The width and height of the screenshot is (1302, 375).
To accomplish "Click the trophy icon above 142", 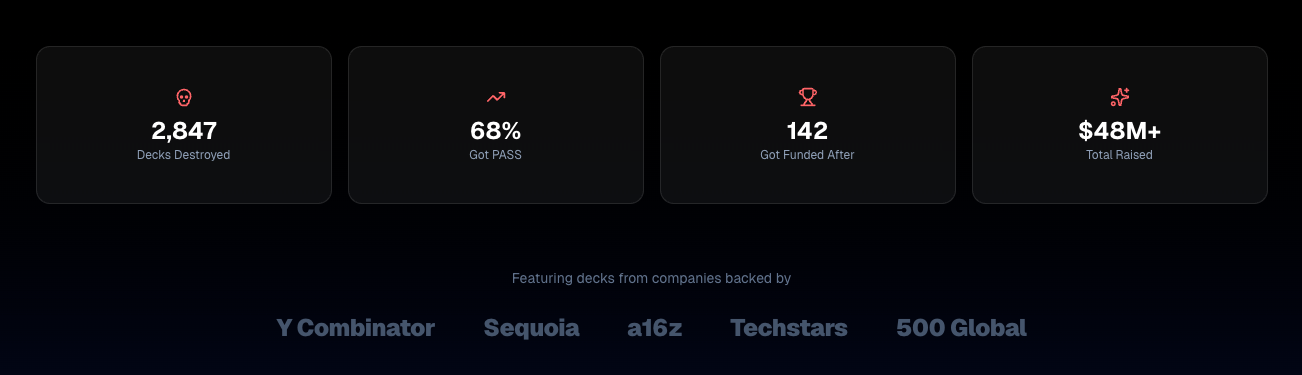I will (x=808, y=97).
